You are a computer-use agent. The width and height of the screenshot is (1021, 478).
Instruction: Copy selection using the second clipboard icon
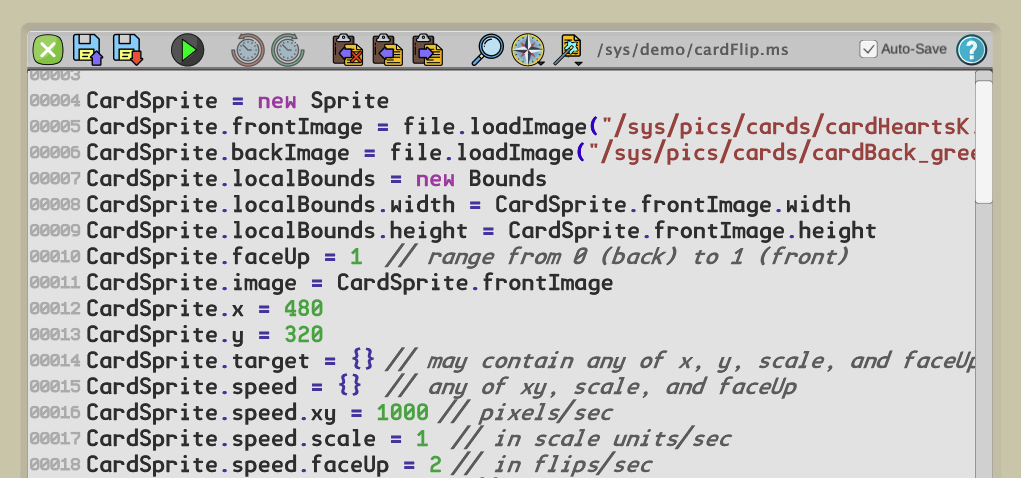[x=387, y=50]
